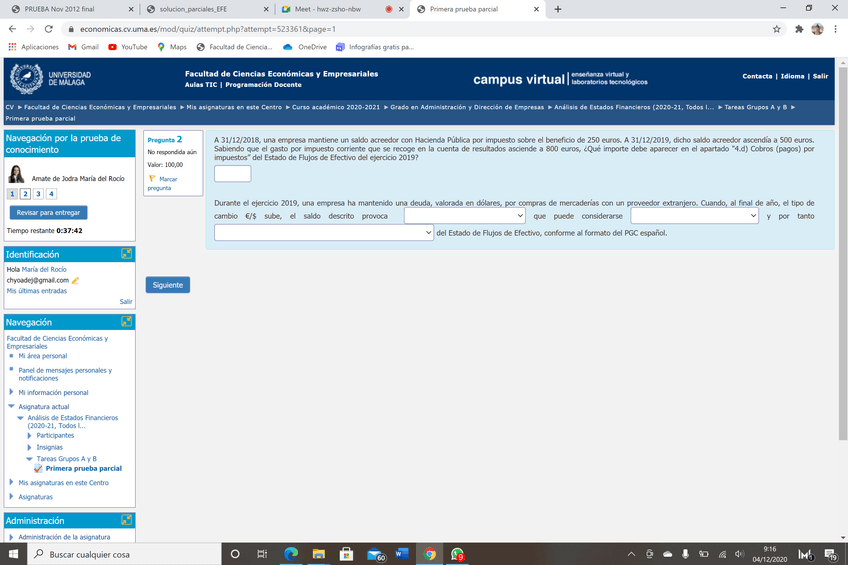Click the numeric answer input box
The height and width of the screenshot is (565, 848).
click(233, 174)
